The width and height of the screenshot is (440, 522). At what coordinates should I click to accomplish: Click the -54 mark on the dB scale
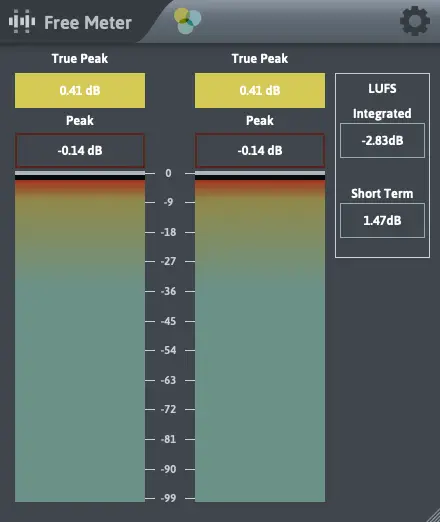coord(168,350)
